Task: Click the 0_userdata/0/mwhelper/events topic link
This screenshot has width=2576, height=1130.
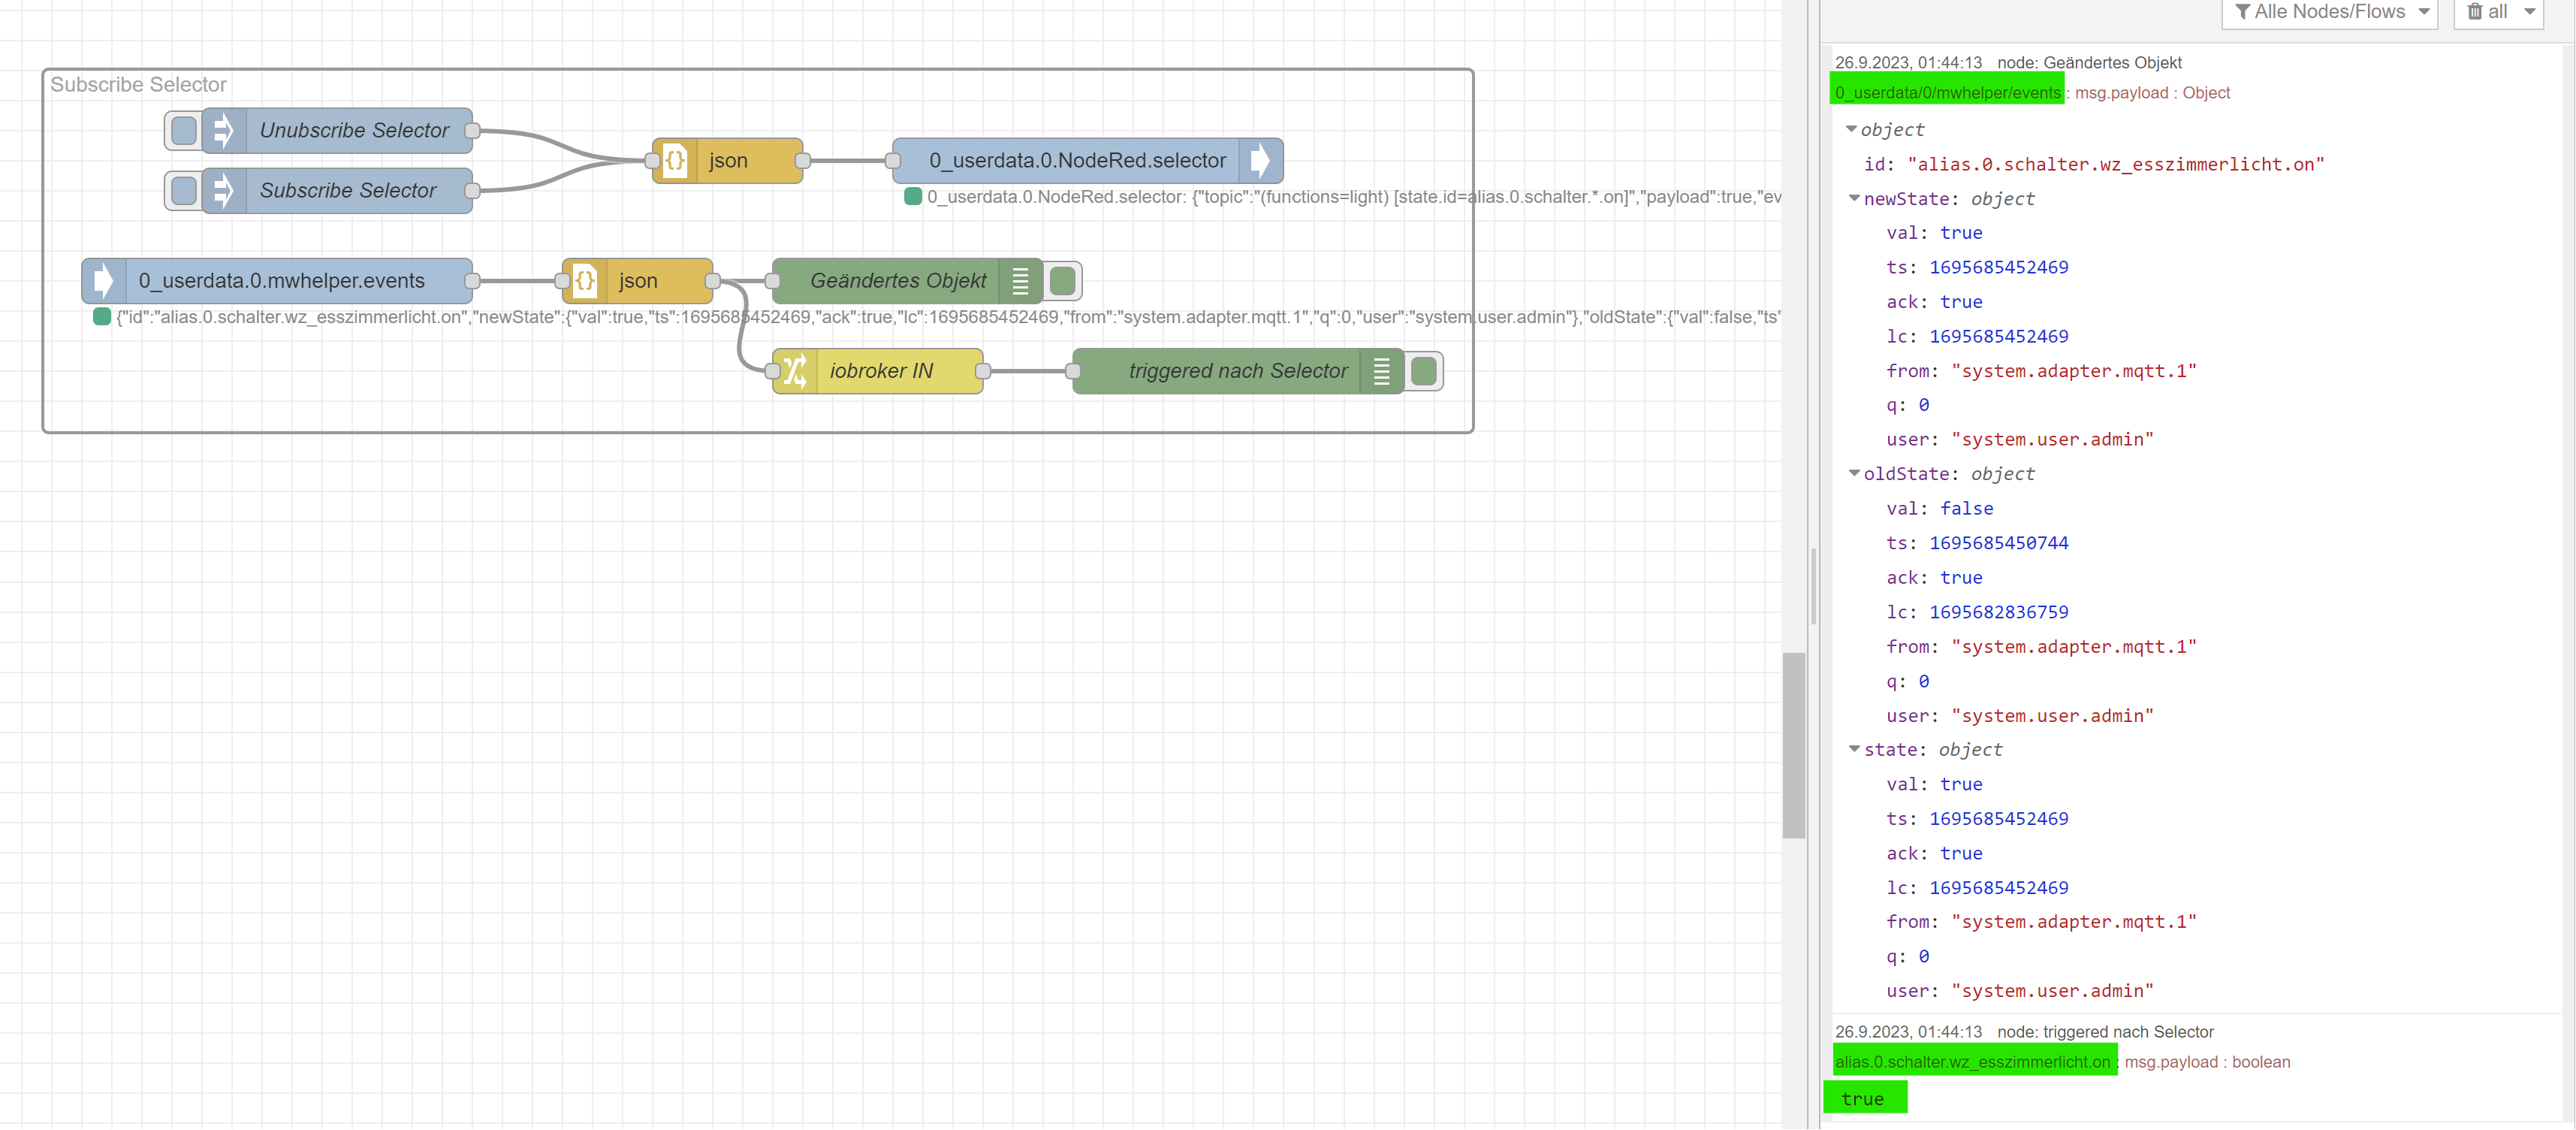Action: click(1947, 93)
